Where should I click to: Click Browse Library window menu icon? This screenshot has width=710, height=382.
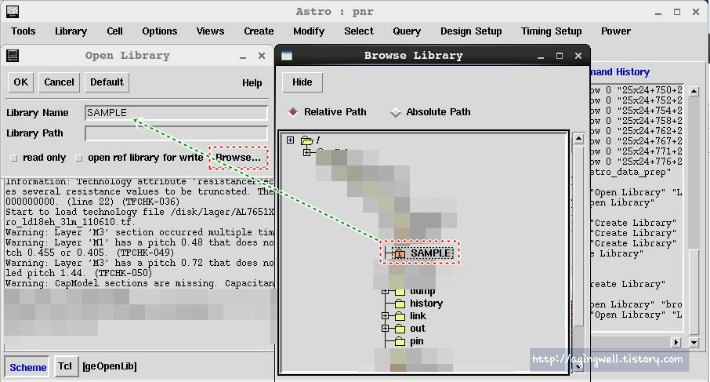[x=287, y=56]
